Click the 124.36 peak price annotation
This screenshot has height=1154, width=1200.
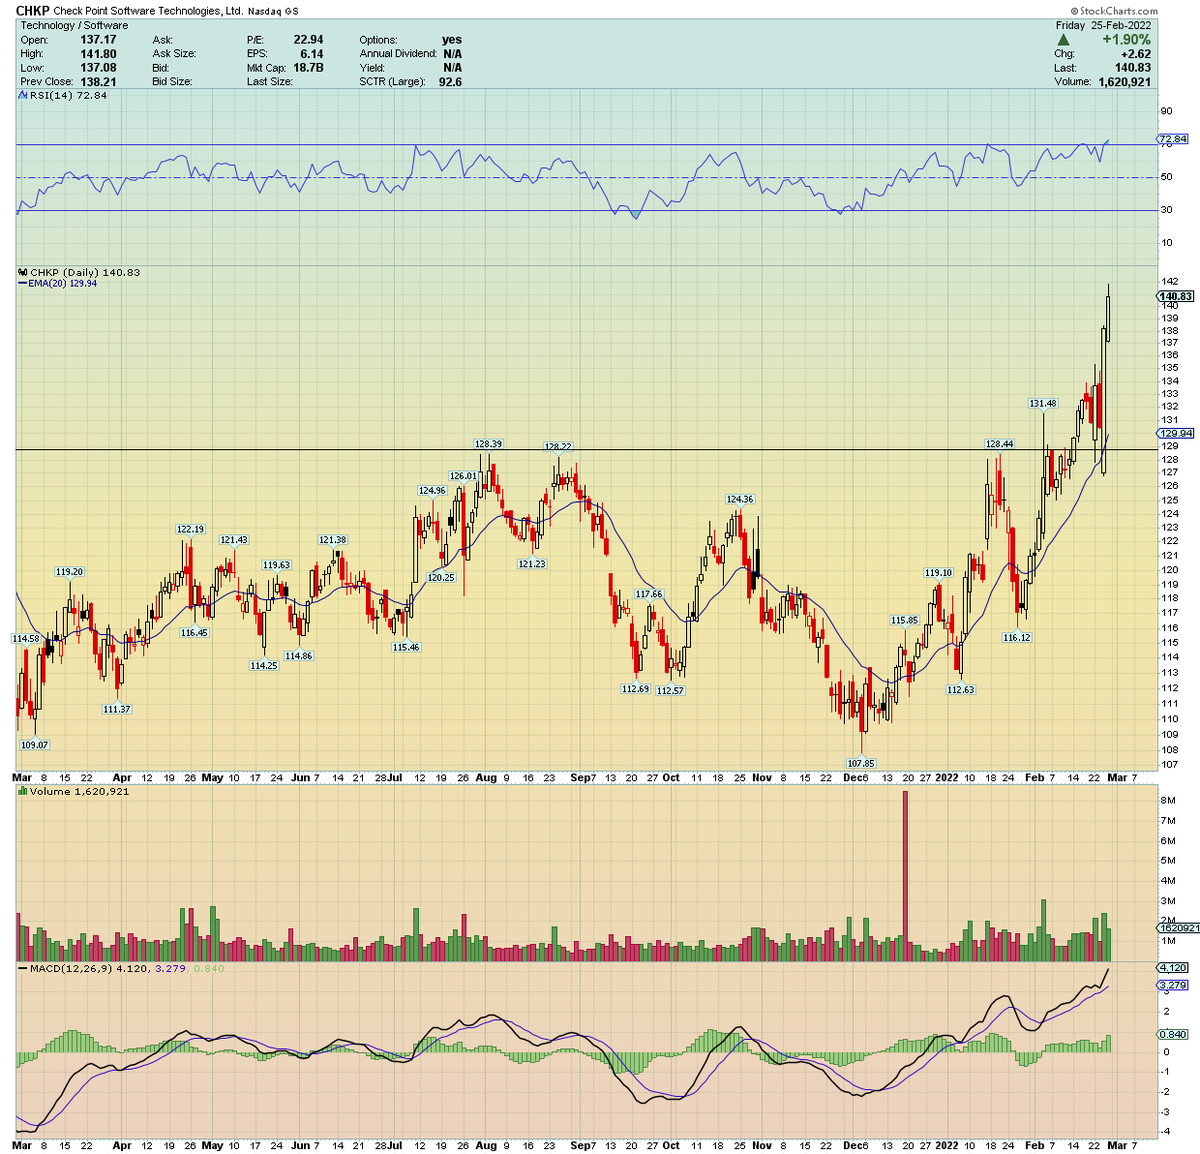pos(740,499)
